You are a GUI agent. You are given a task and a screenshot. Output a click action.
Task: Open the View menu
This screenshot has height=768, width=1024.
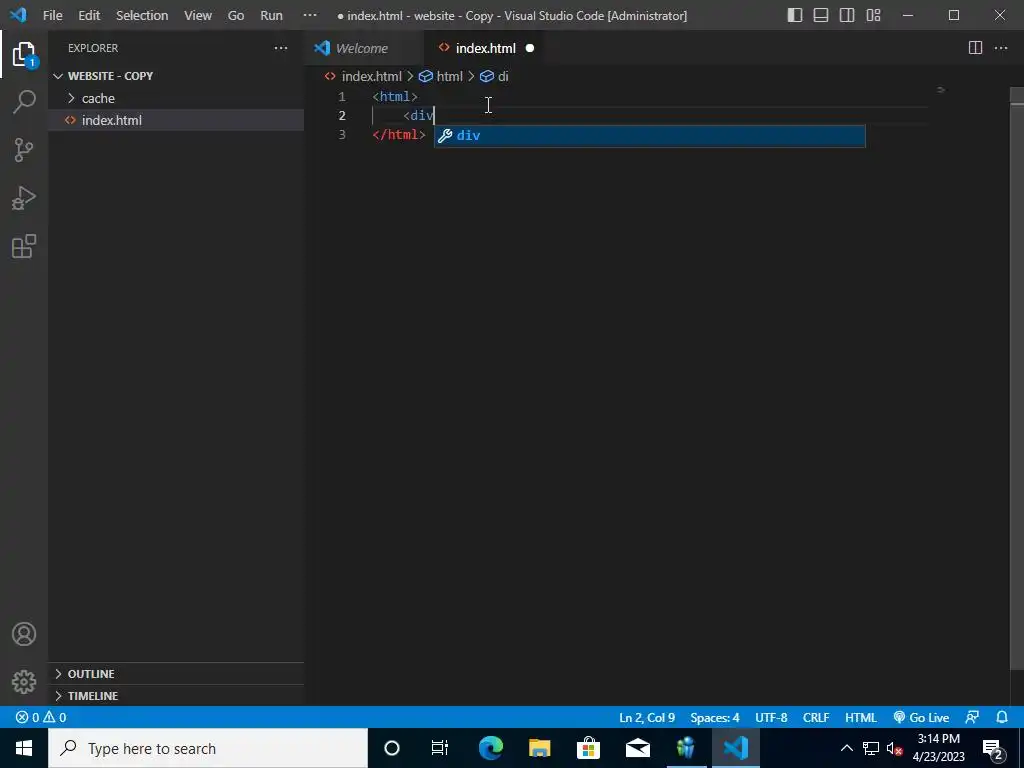198,15
